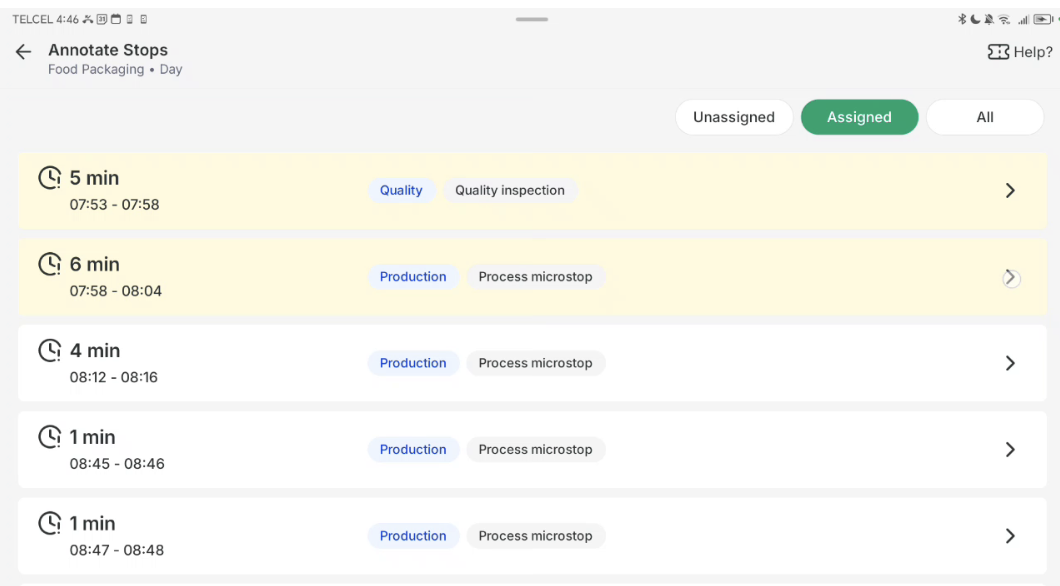Click clock icon of the 08:47 - 08:48 stop
The width and height of the screenshot is (1060, 586).
point(49,524)
